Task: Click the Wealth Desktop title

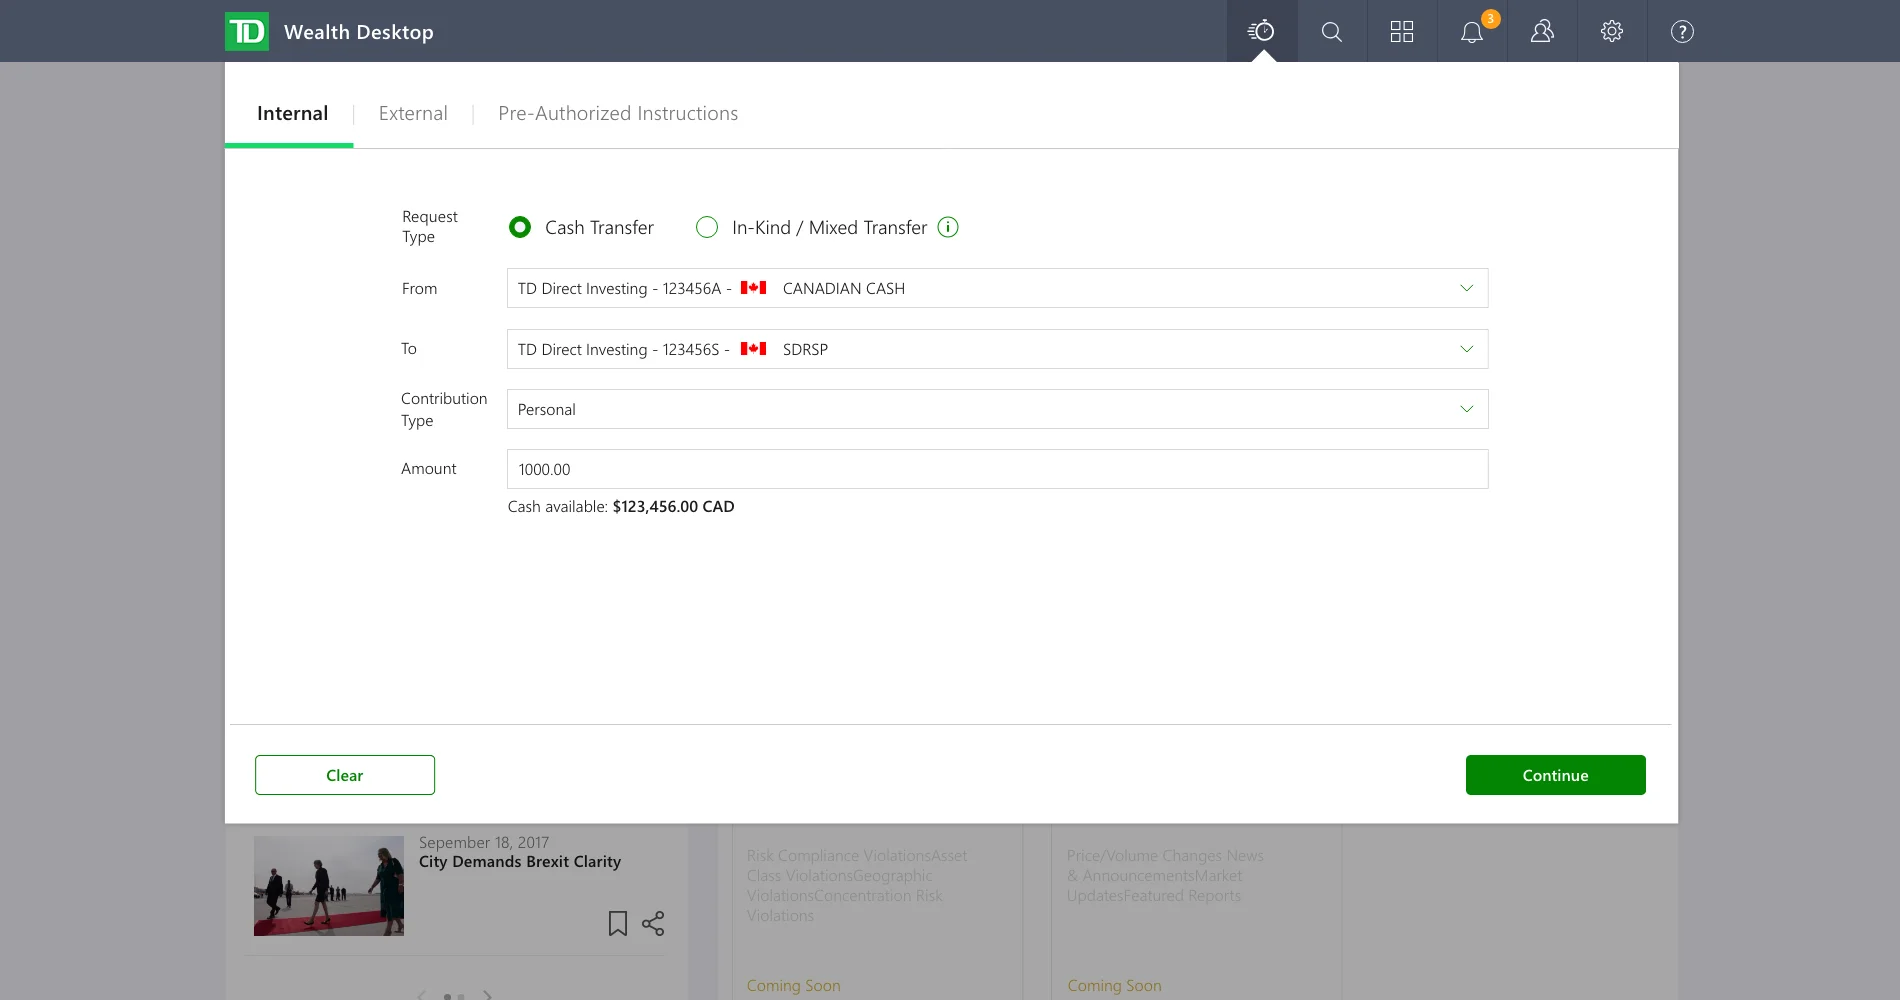Action: 359,32
